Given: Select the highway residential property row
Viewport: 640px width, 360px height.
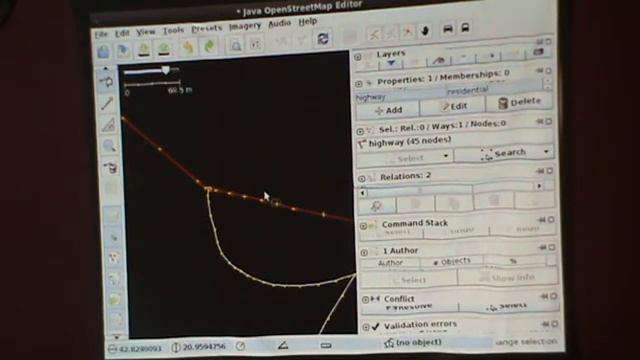Looking at the screenshot, I should [449, 93].
